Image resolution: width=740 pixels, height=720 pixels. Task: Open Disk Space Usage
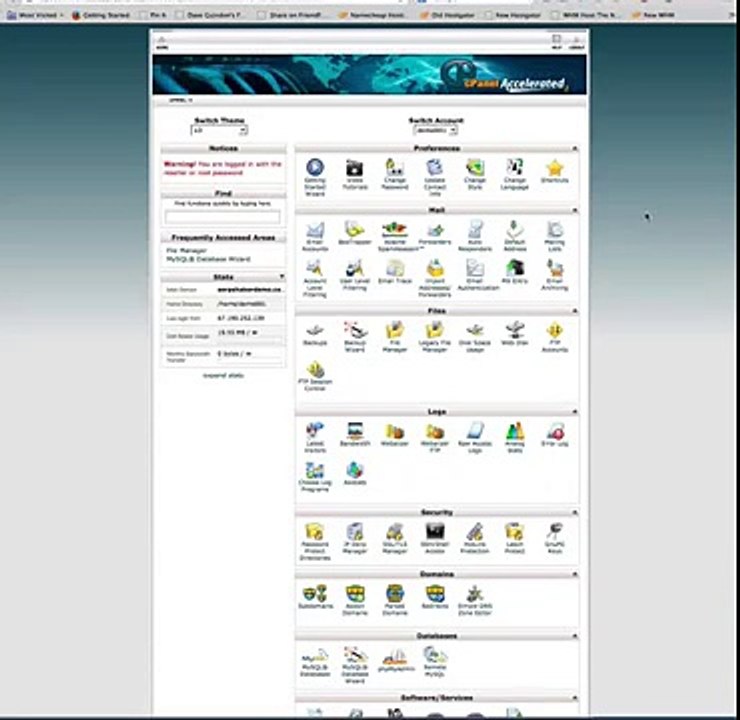pyautogui.click(x=475, y=330)
